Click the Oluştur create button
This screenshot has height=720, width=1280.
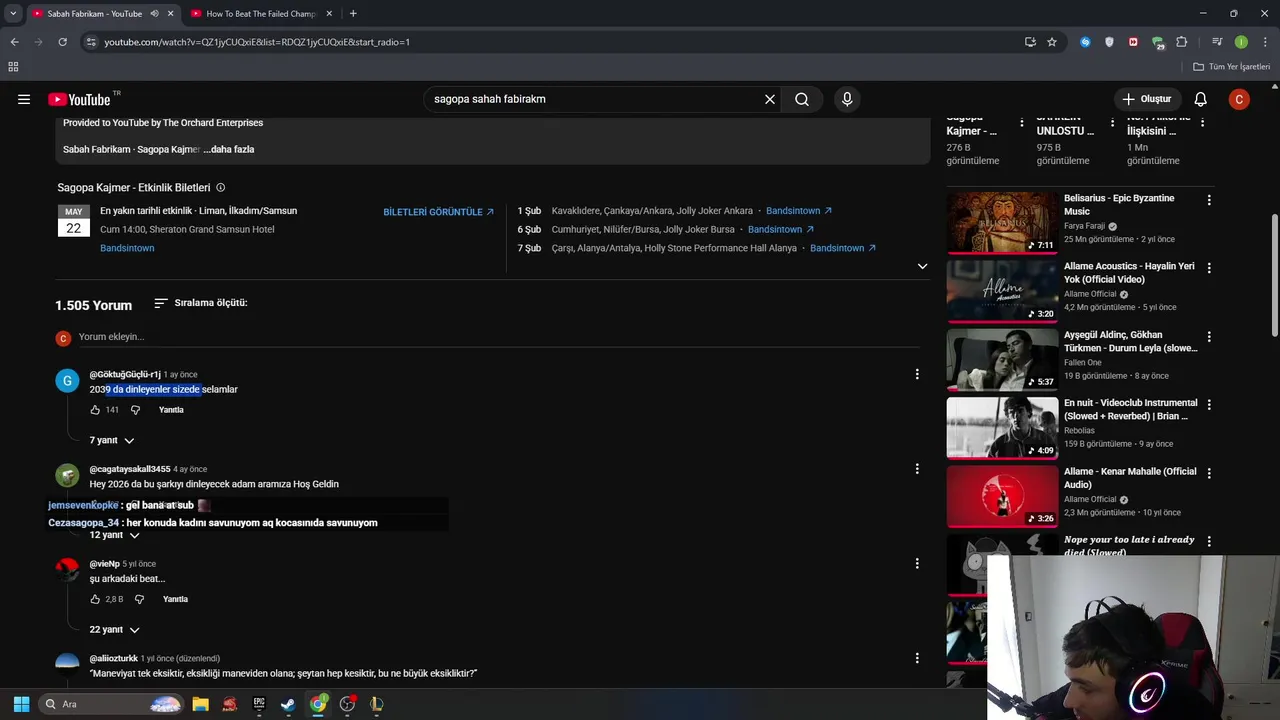(x=1146, y=99)
